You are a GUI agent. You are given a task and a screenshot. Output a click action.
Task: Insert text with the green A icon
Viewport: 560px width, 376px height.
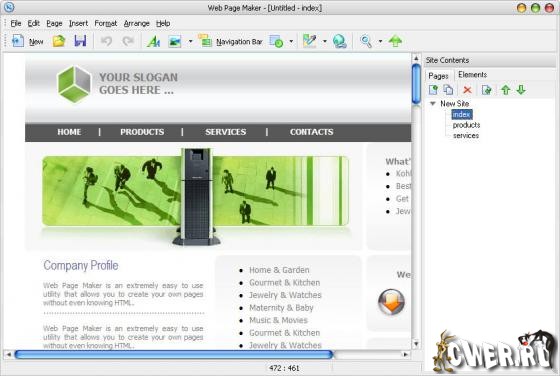pyautogui.click(x=154, y=41)
